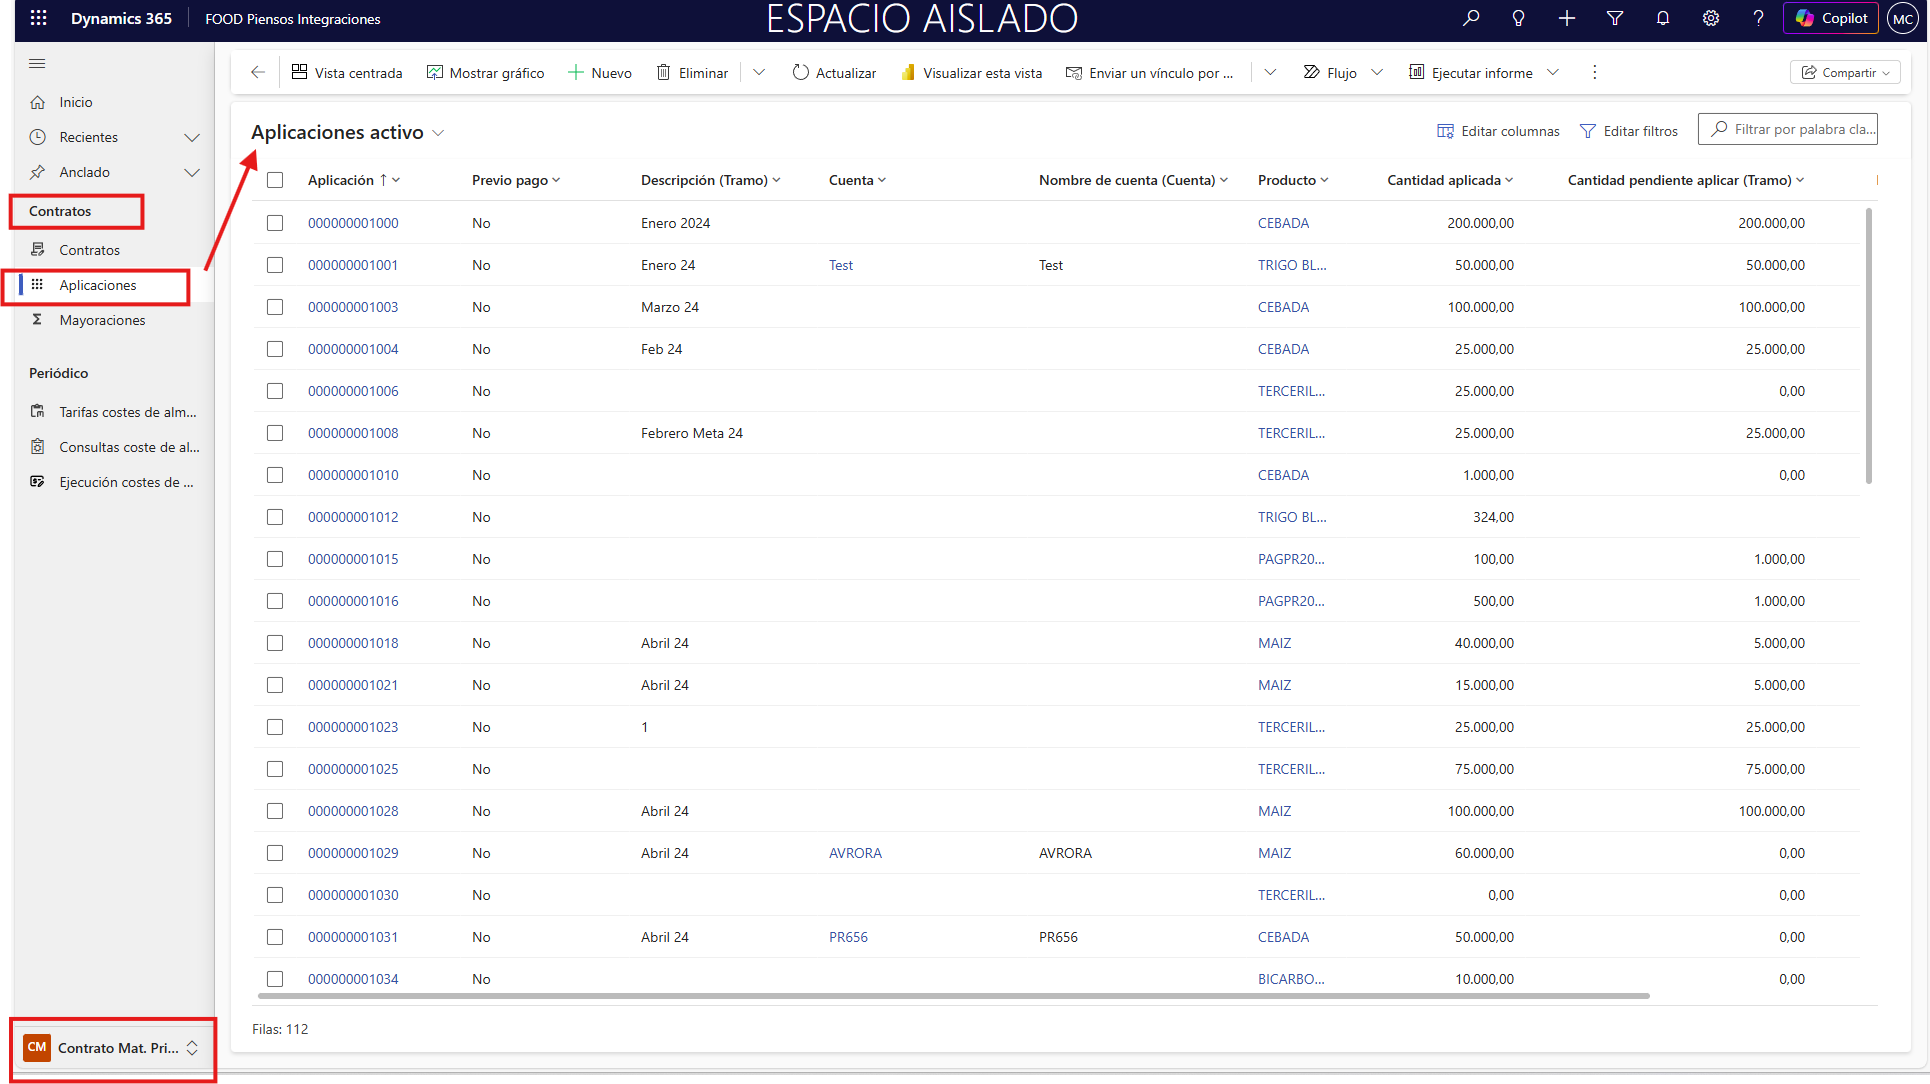Tick the checkbox for application 000000001029
Viewport: 1930px width, 1084px height.
click(x=275, y=853)
